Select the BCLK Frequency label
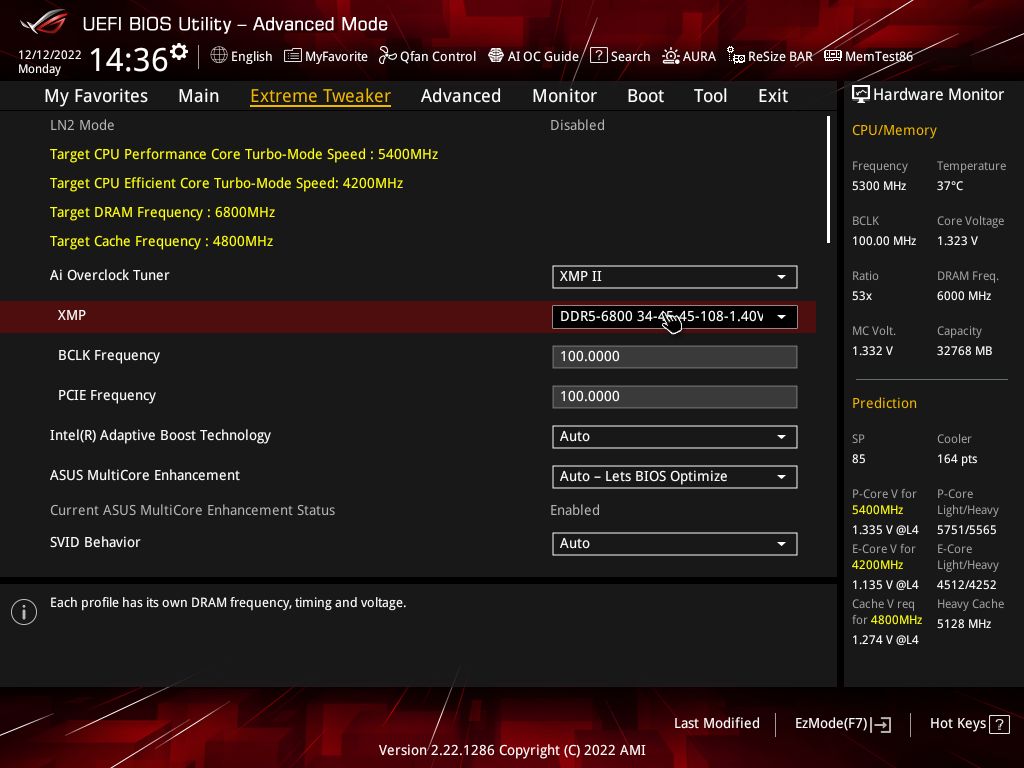The height and width of the screenshot is (768, 1024). pos(109,355)
